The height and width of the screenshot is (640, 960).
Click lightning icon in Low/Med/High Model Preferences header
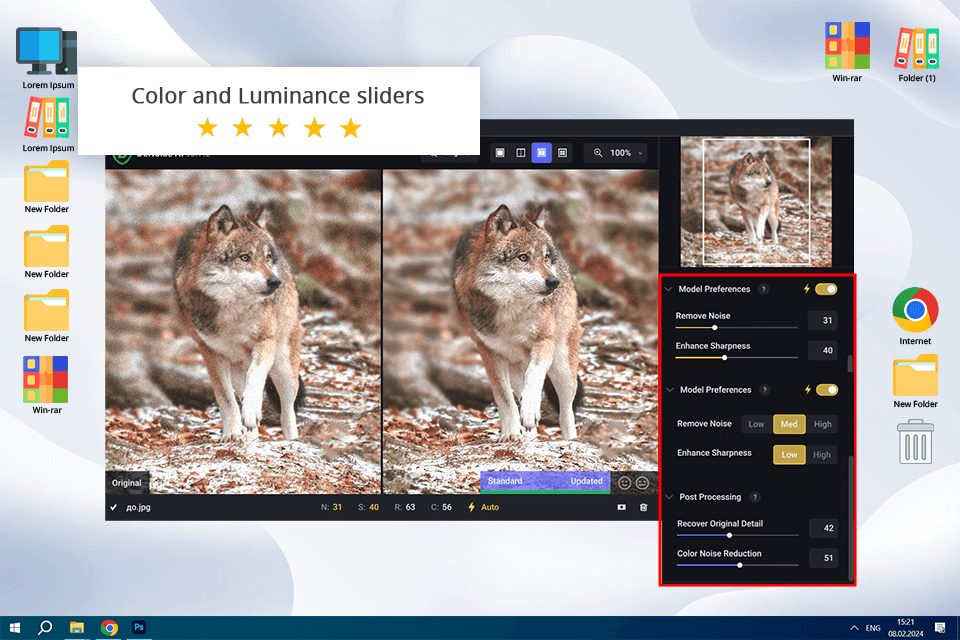point(808,390)
